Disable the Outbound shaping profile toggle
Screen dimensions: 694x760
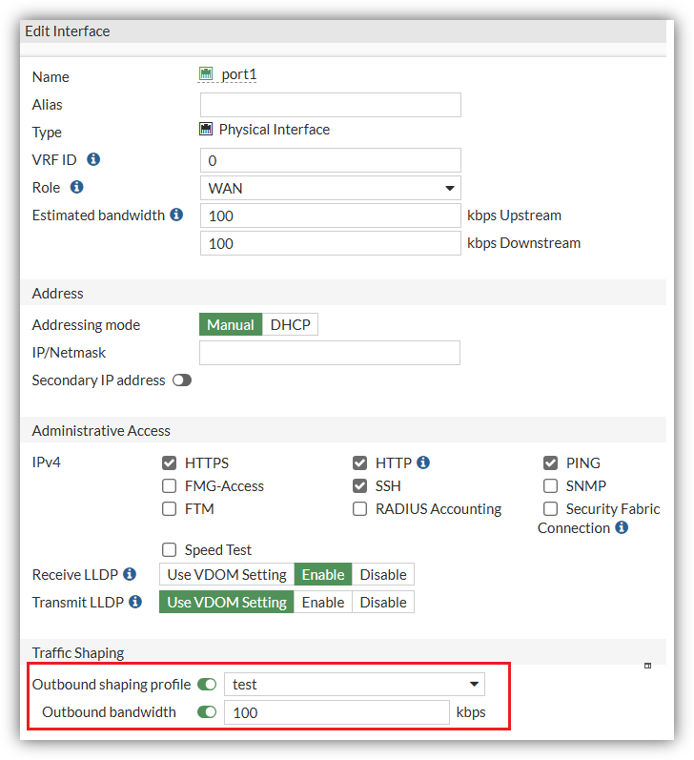coord(207,685)
